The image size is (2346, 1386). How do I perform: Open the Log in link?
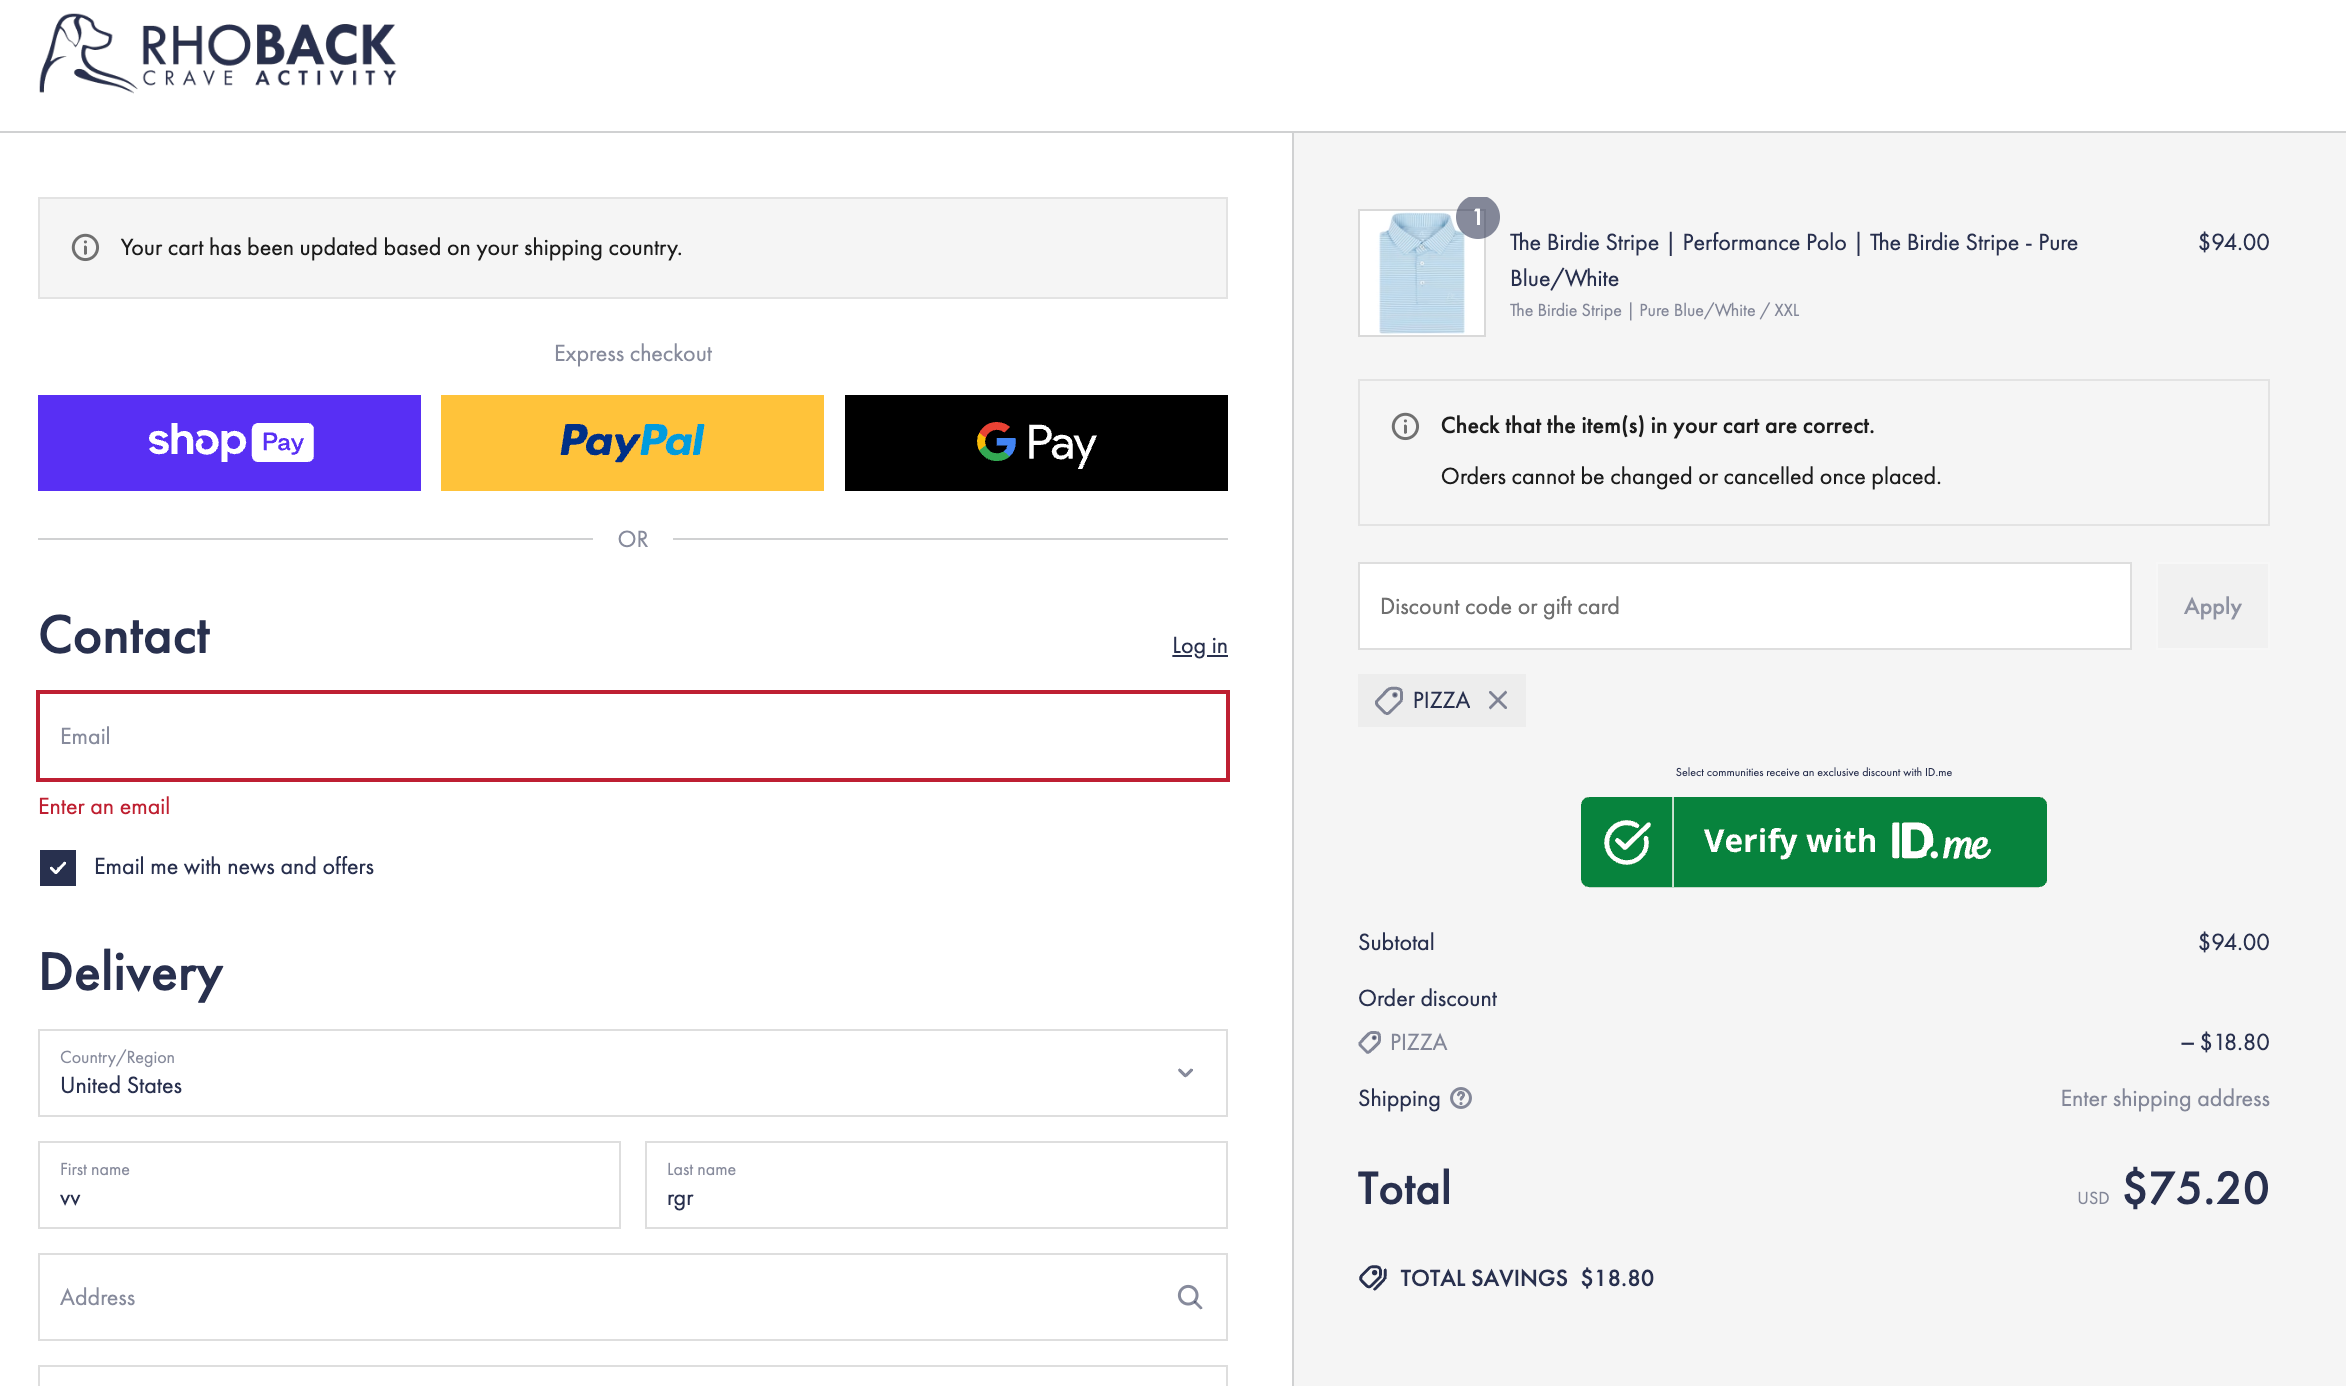point(1200,645)
